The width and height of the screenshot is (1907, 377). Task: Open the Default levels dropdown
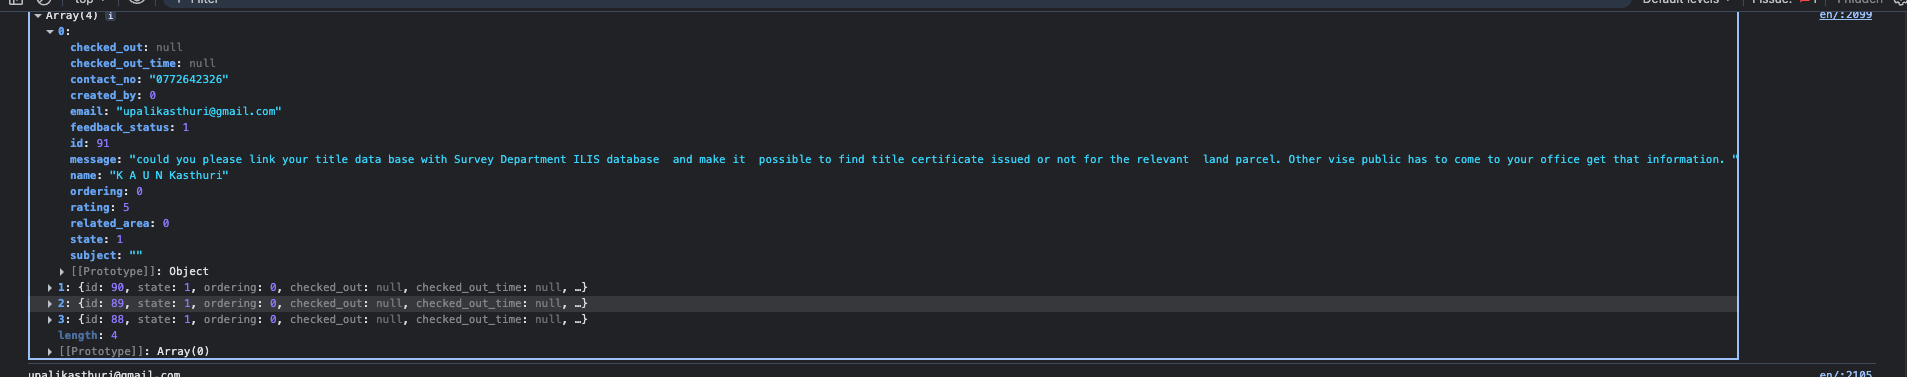[x=1686, y=2]
